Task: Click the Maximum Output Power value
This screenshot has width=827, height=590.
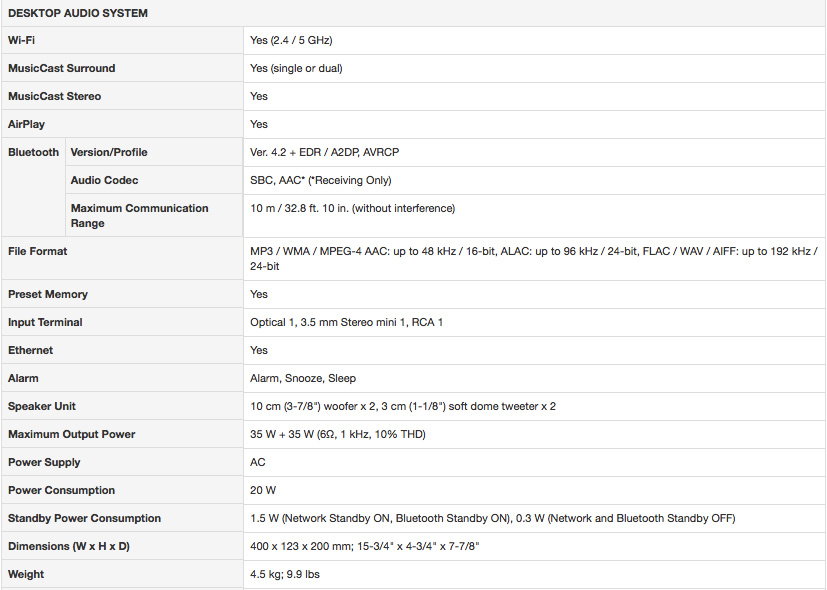Action: (x=338, y=434)
